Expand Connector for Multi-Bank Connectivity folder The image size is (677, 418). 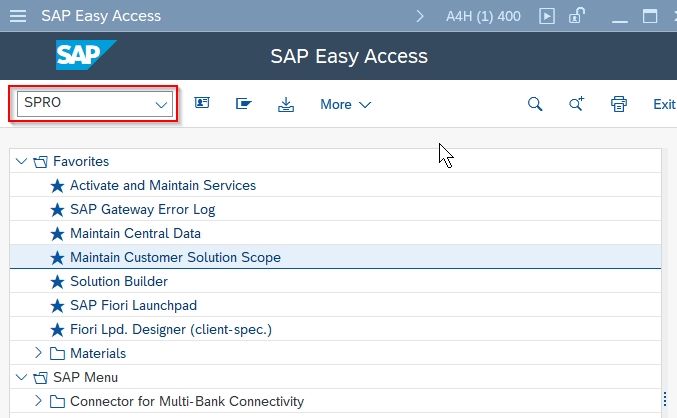tap(38, 401)
